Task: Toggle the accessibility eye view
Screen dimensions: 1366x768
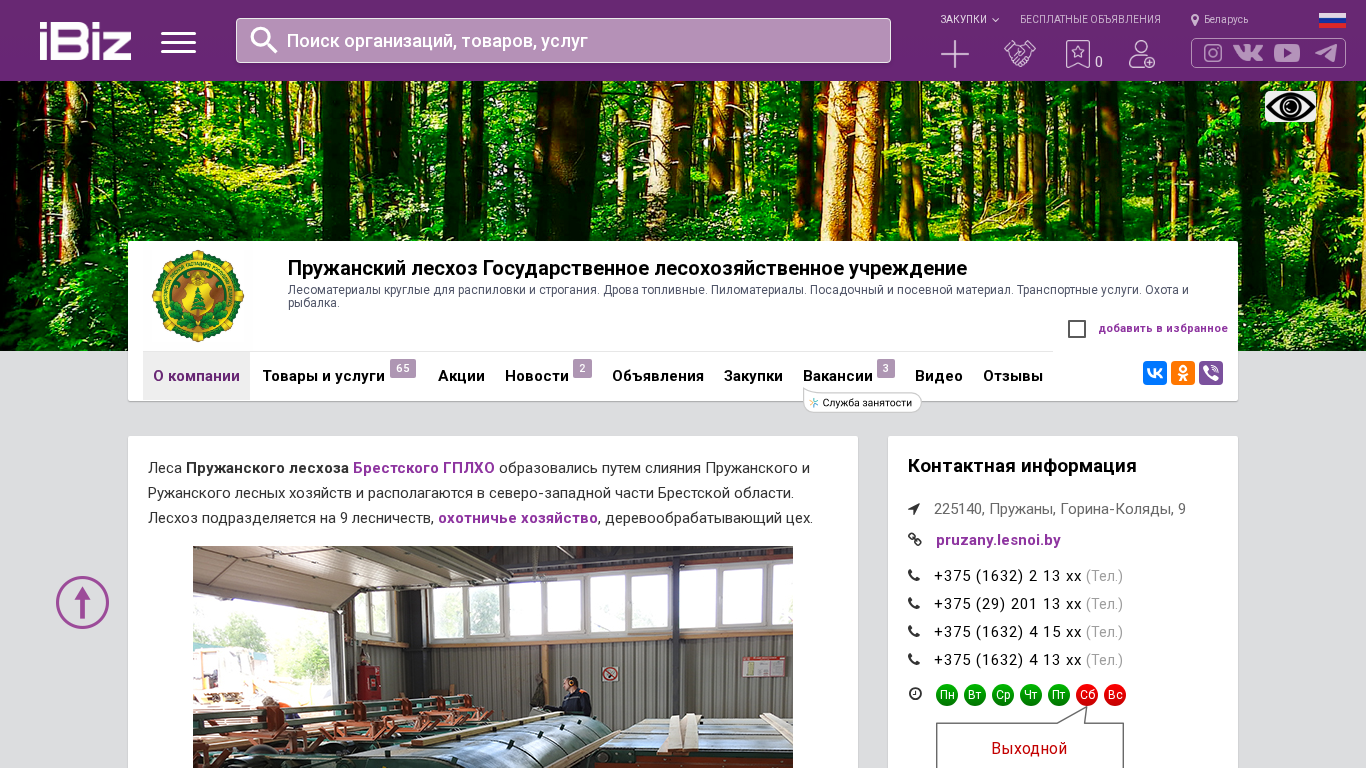Action: tap(1290, 106)
